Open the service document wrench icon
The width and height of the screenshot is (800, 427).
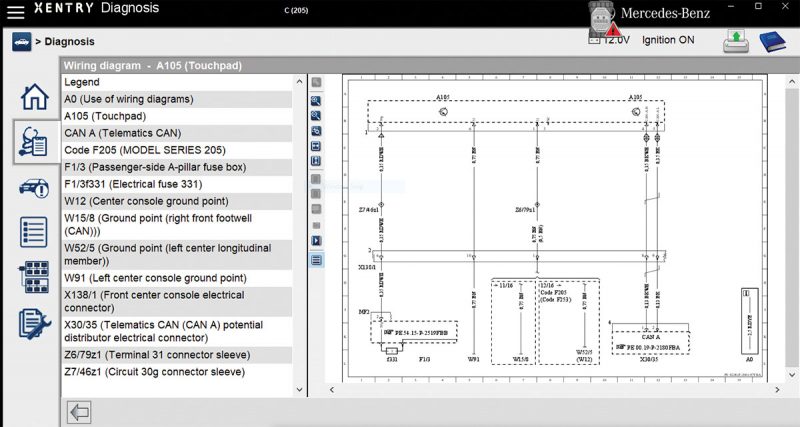coord(34,323)
